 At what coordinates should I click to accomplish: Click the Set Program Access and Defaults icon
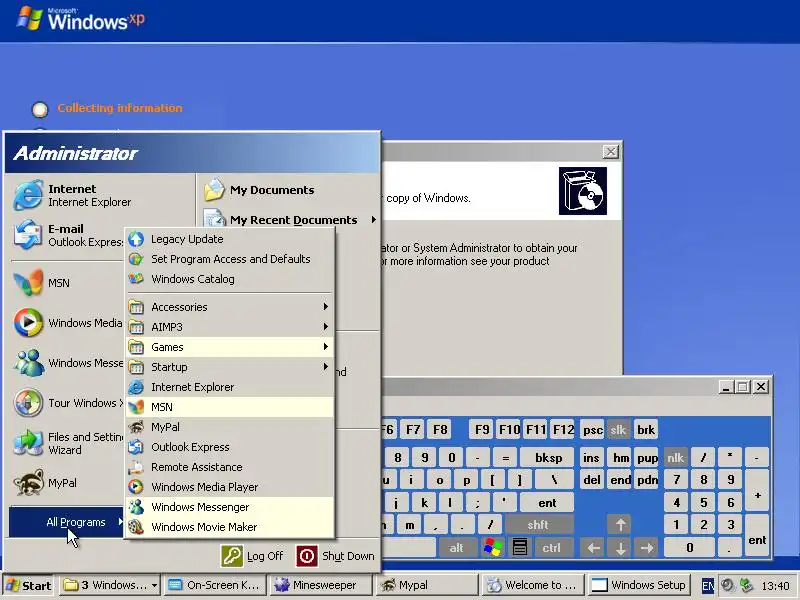(x=136, y=259)
